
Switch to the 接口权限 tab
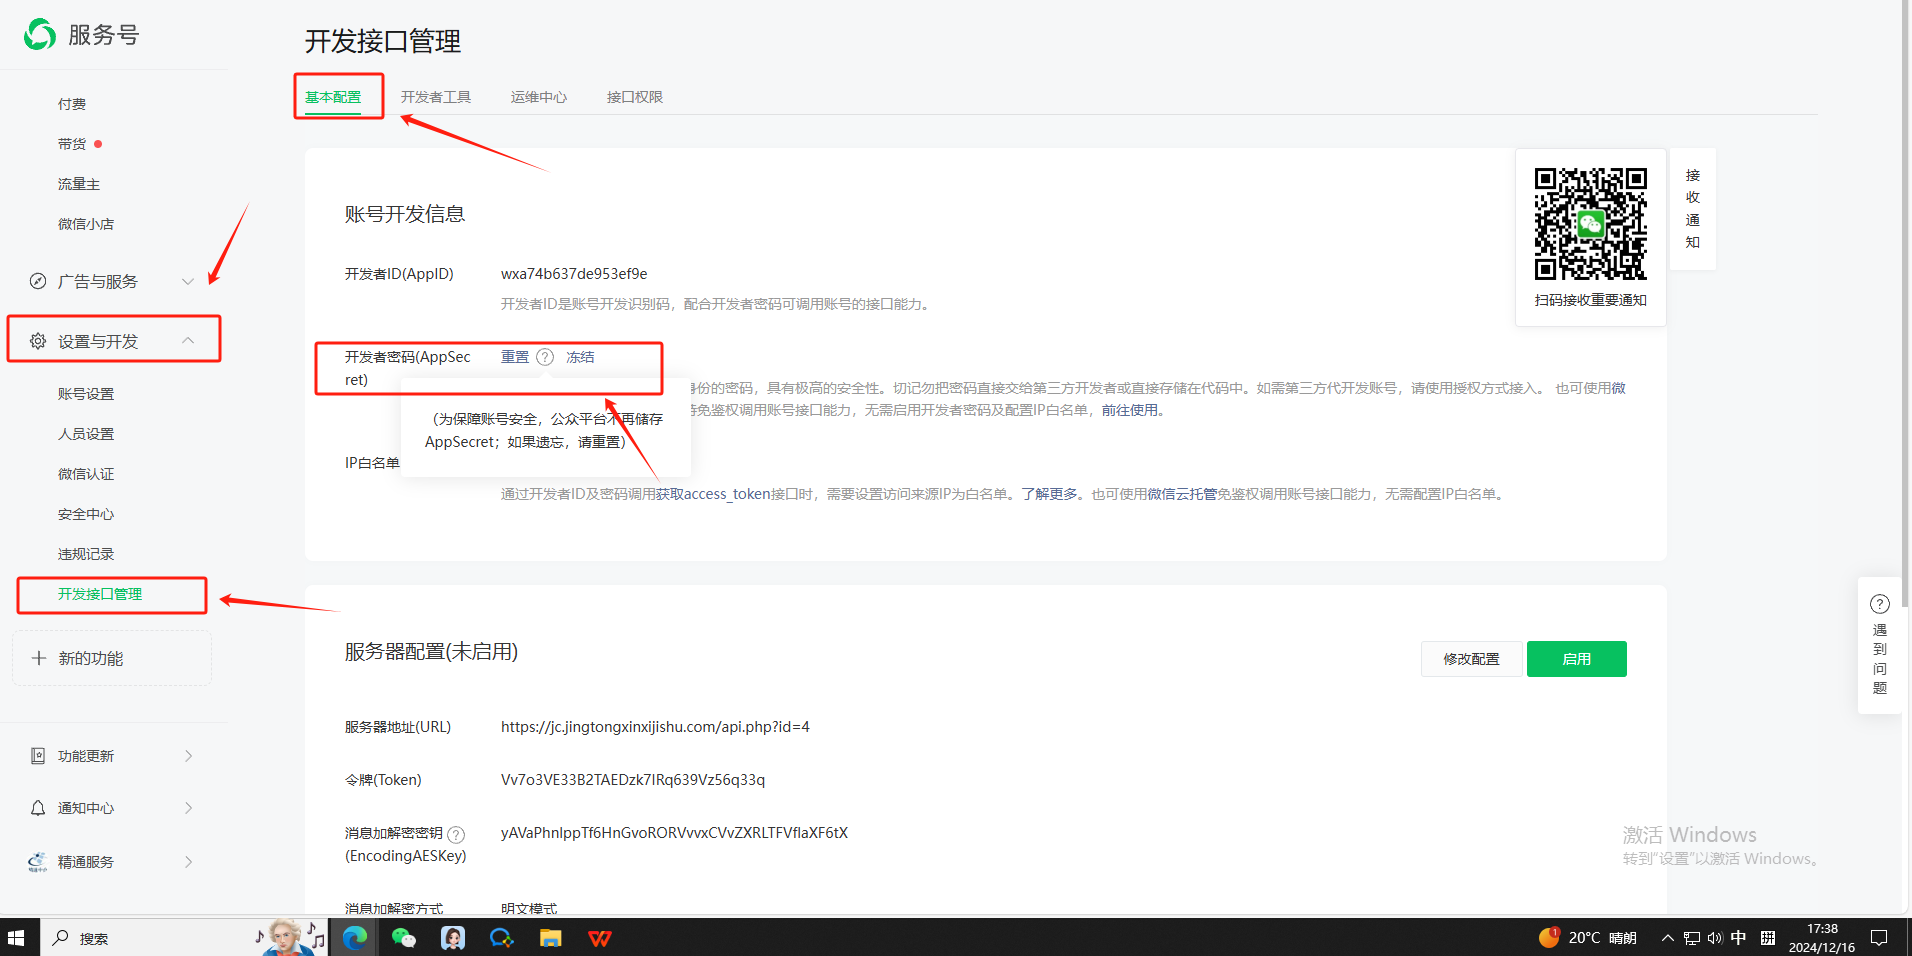634,97
